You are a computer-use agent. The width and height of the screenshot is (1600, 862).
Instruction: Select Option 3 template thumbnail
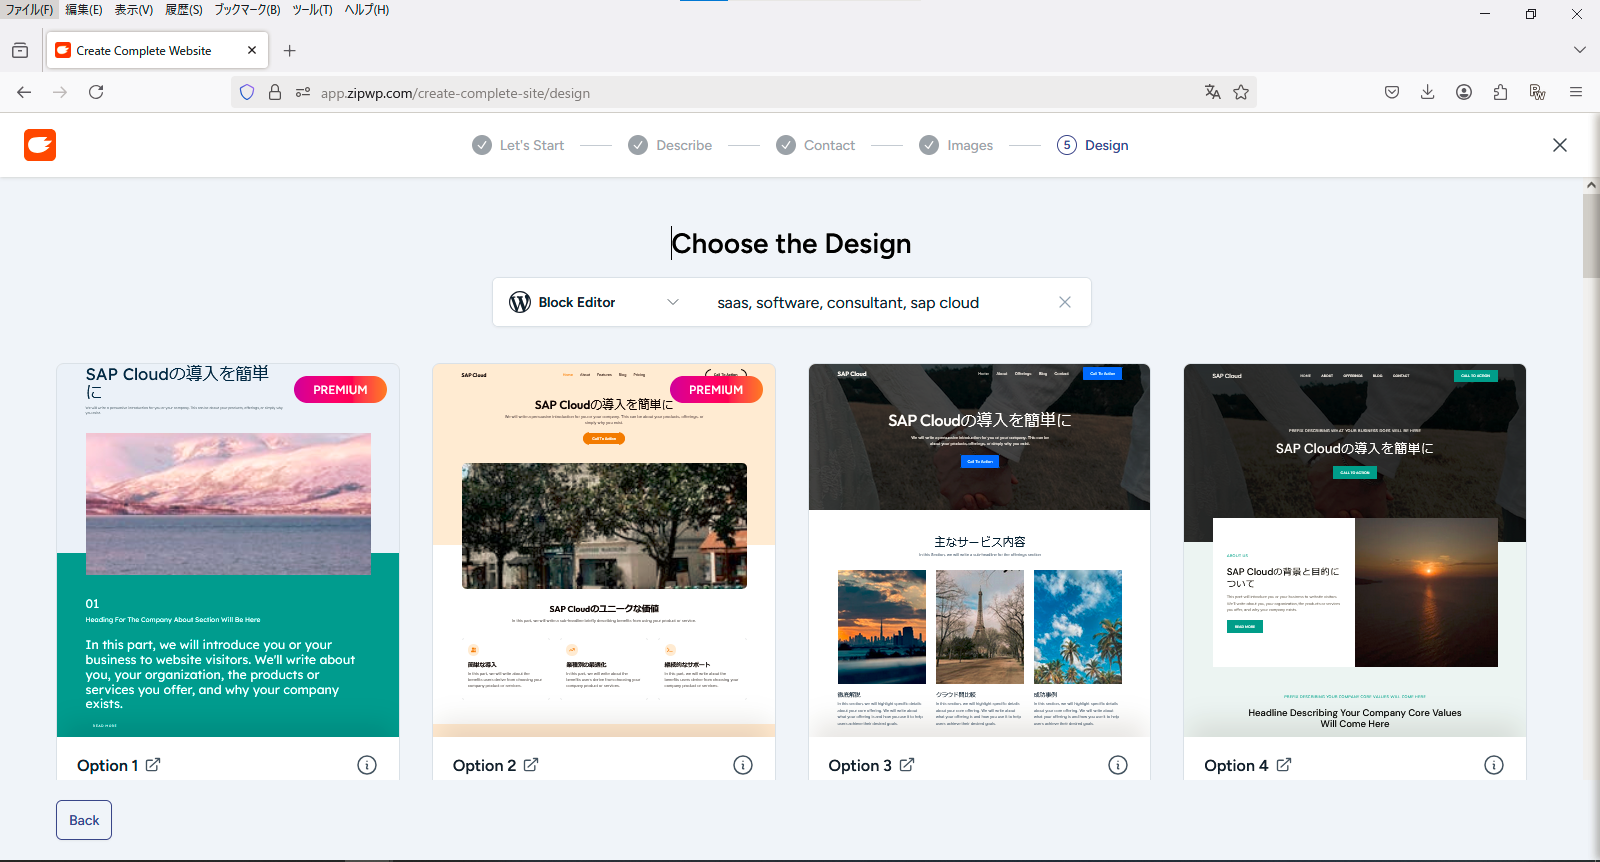click(x=979, y=550)
